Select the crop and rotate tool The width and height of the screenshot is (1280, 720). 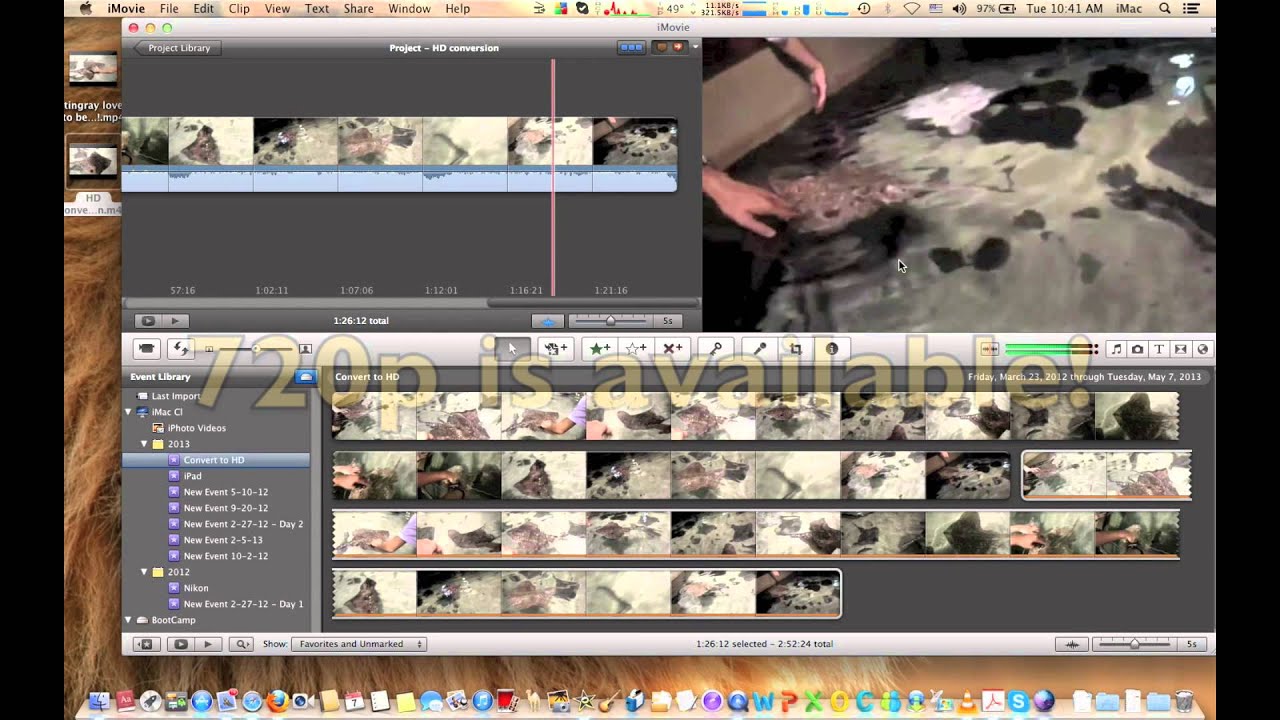click(796, 349)
